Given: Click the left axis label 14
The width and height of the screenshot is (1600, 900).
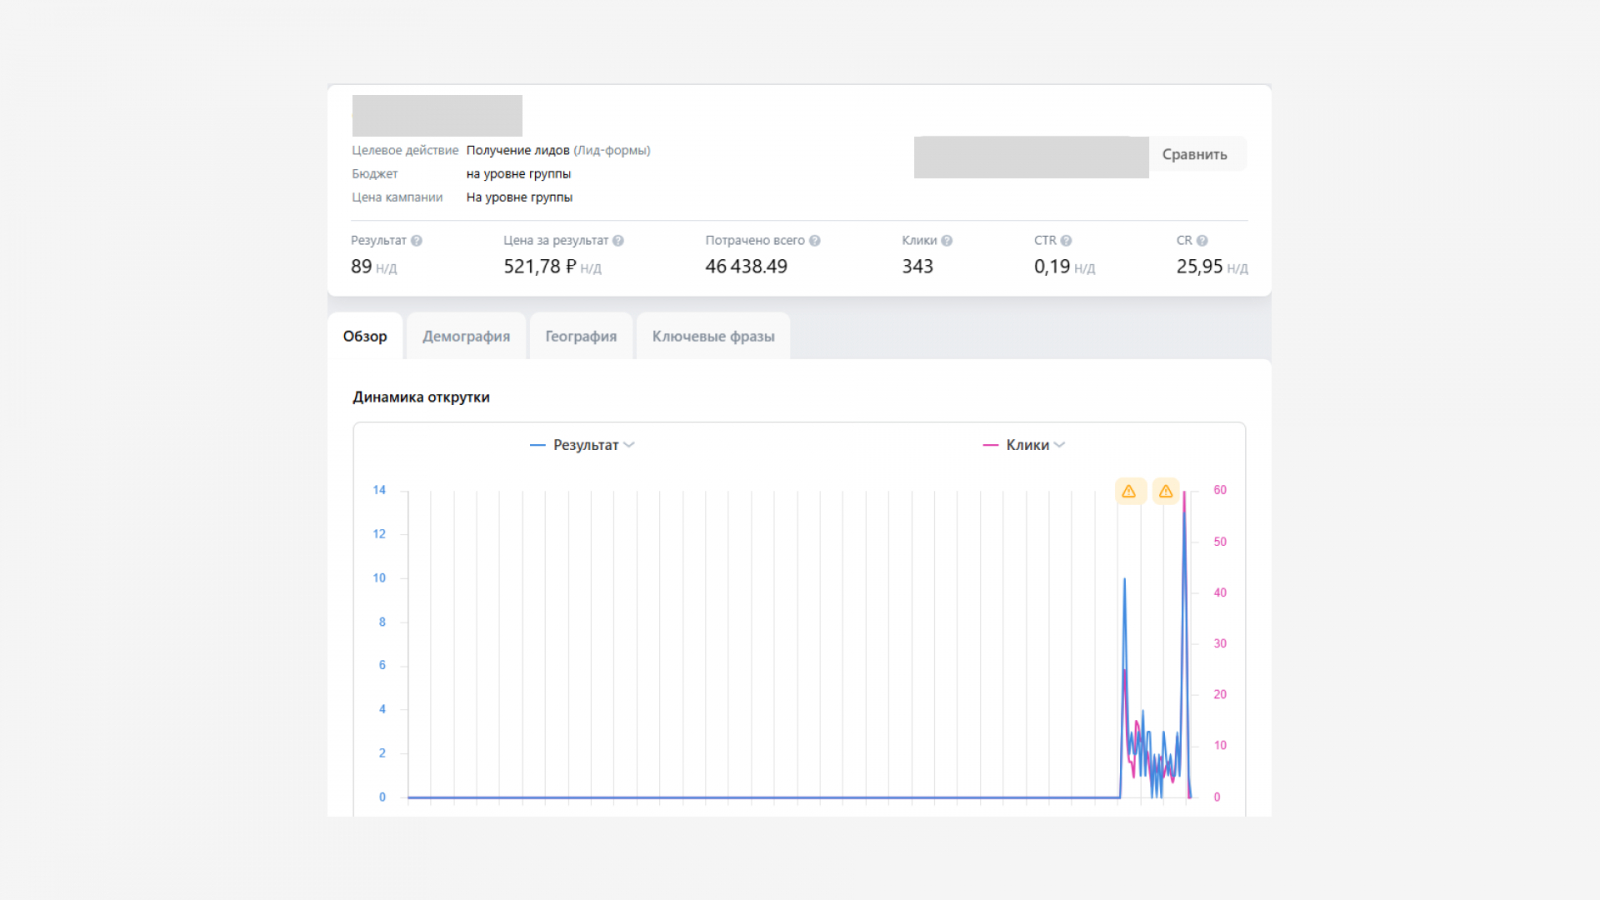Looking at the screenshot, I should pyautogui.click(x=379, y=490).
